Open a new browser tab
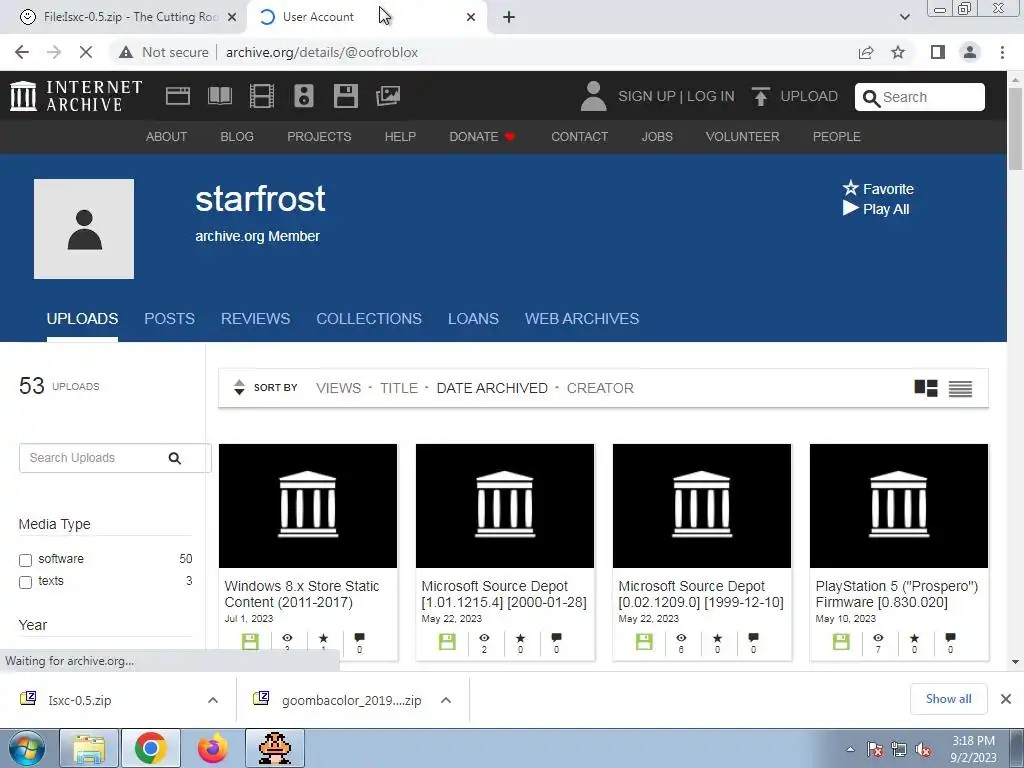The image size is (1024, 768). 509,17
